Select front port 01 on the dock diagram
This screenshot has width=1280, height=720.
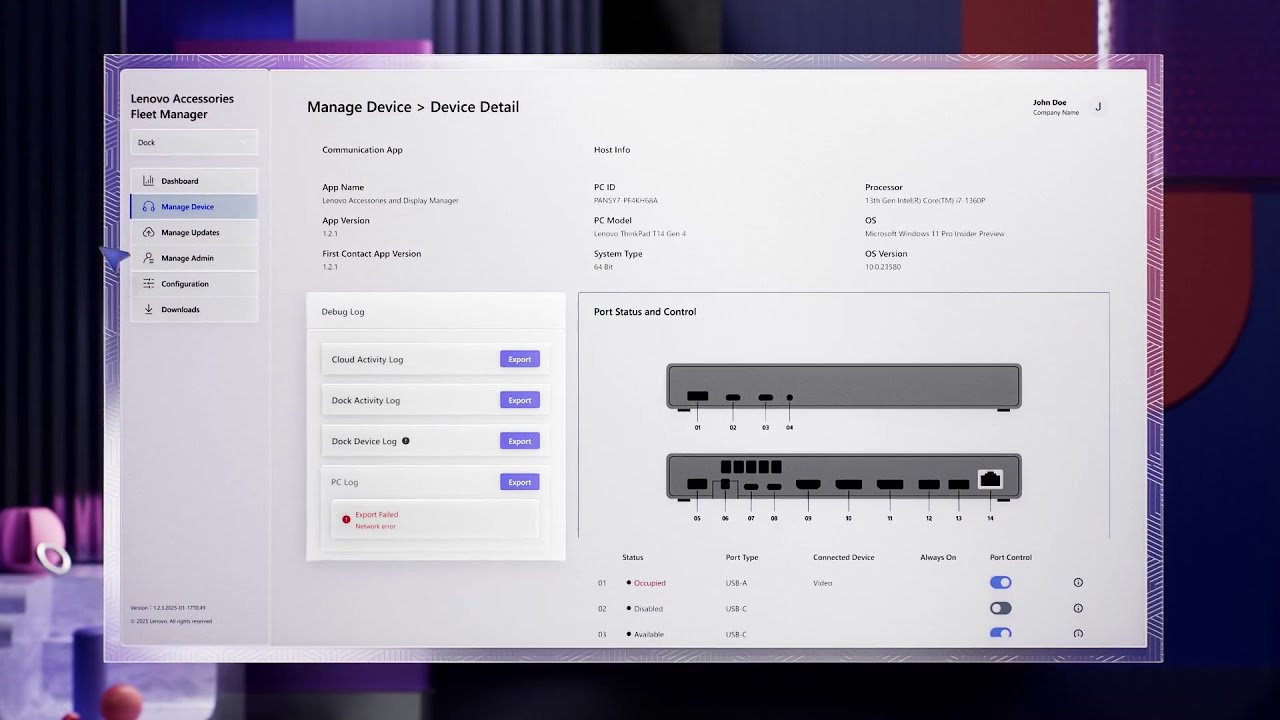pos(698,397)
